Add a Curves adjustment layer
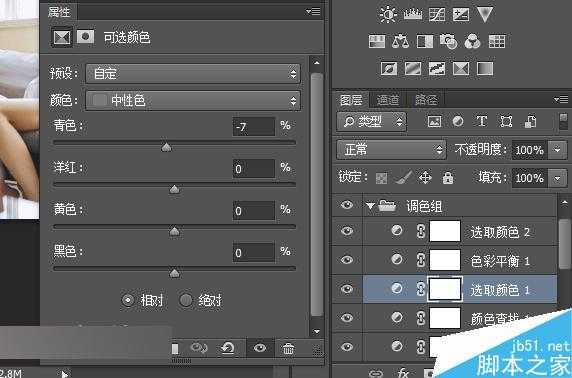This screenshot has height=378, width=572. (437, 15)
